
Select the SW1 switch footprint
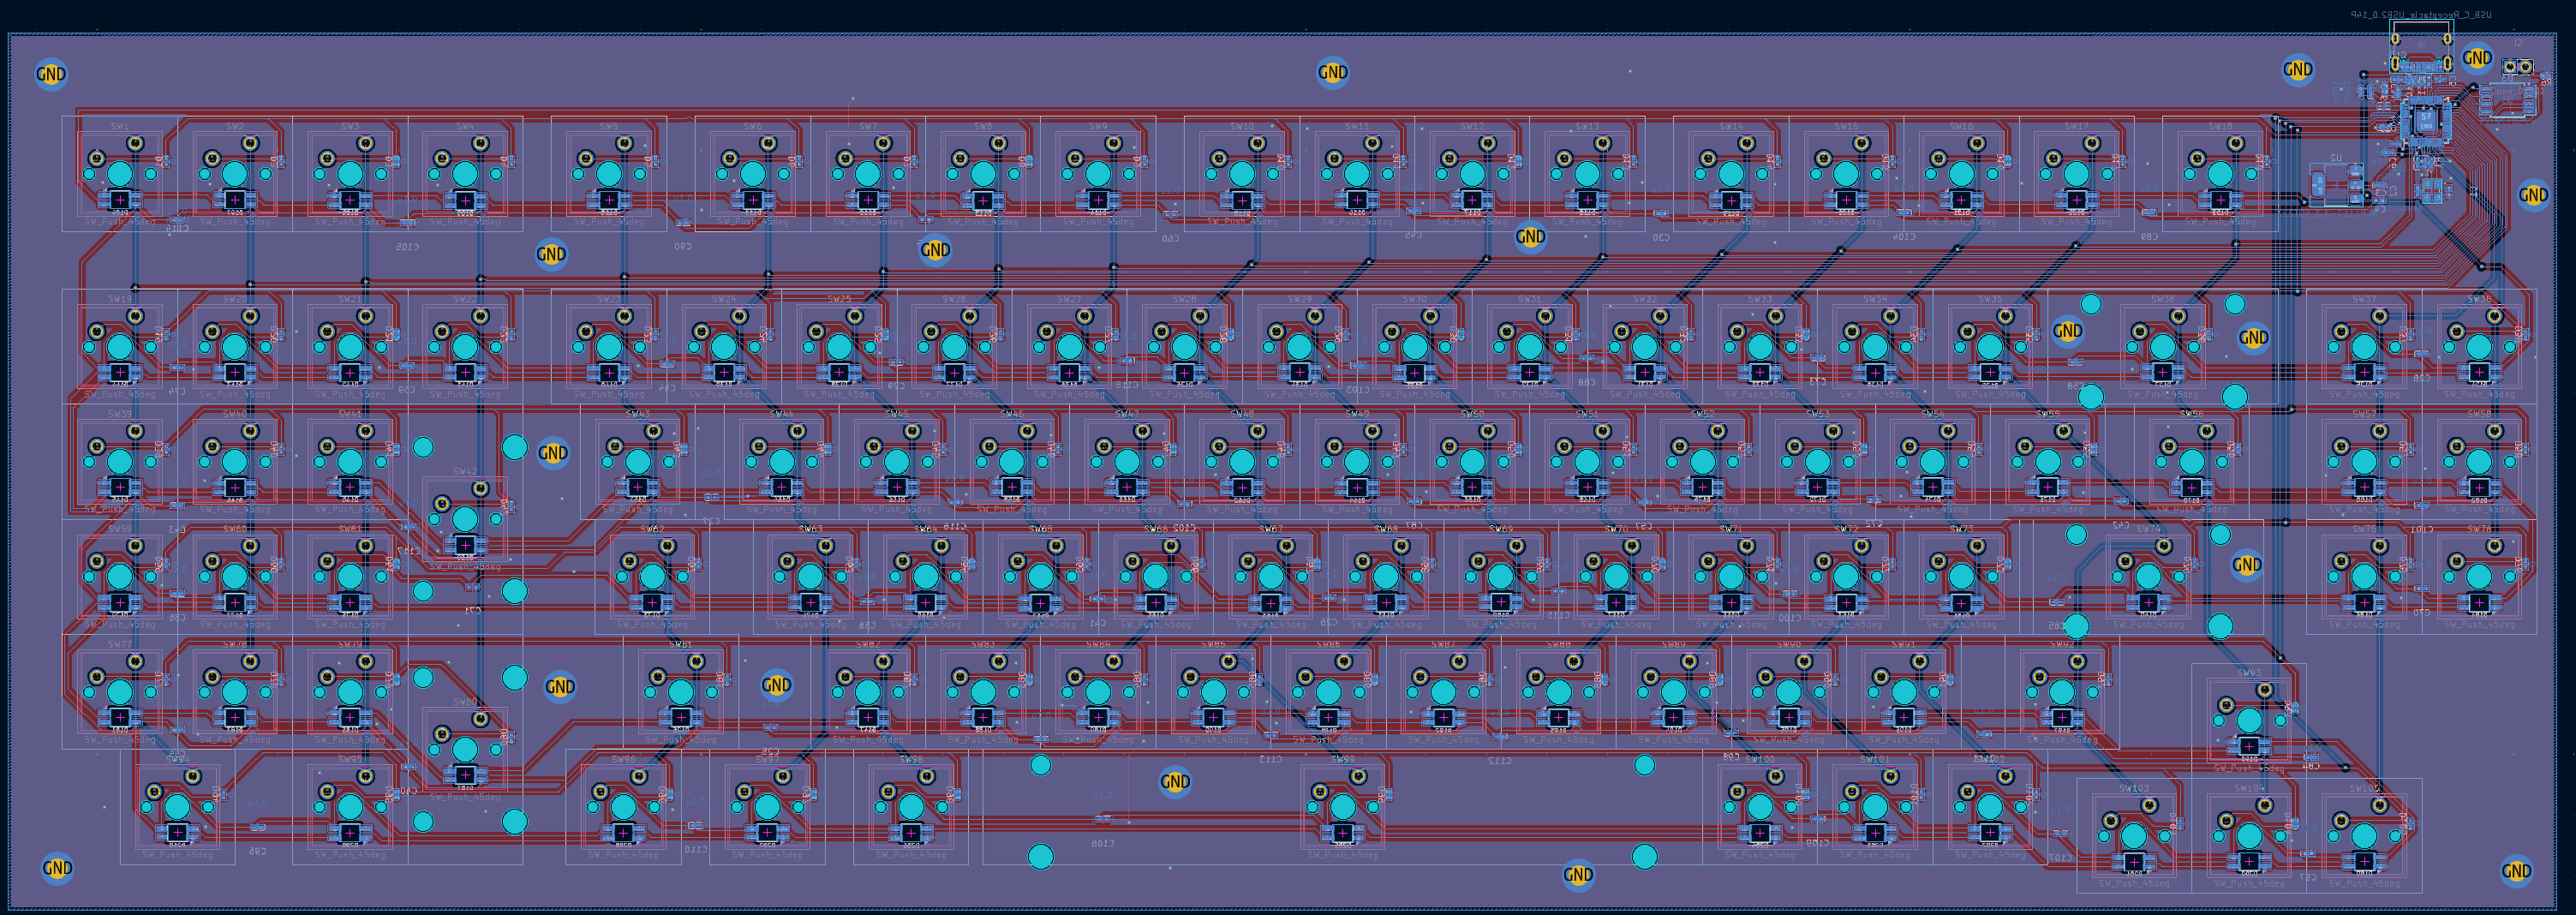coord(120,174)
